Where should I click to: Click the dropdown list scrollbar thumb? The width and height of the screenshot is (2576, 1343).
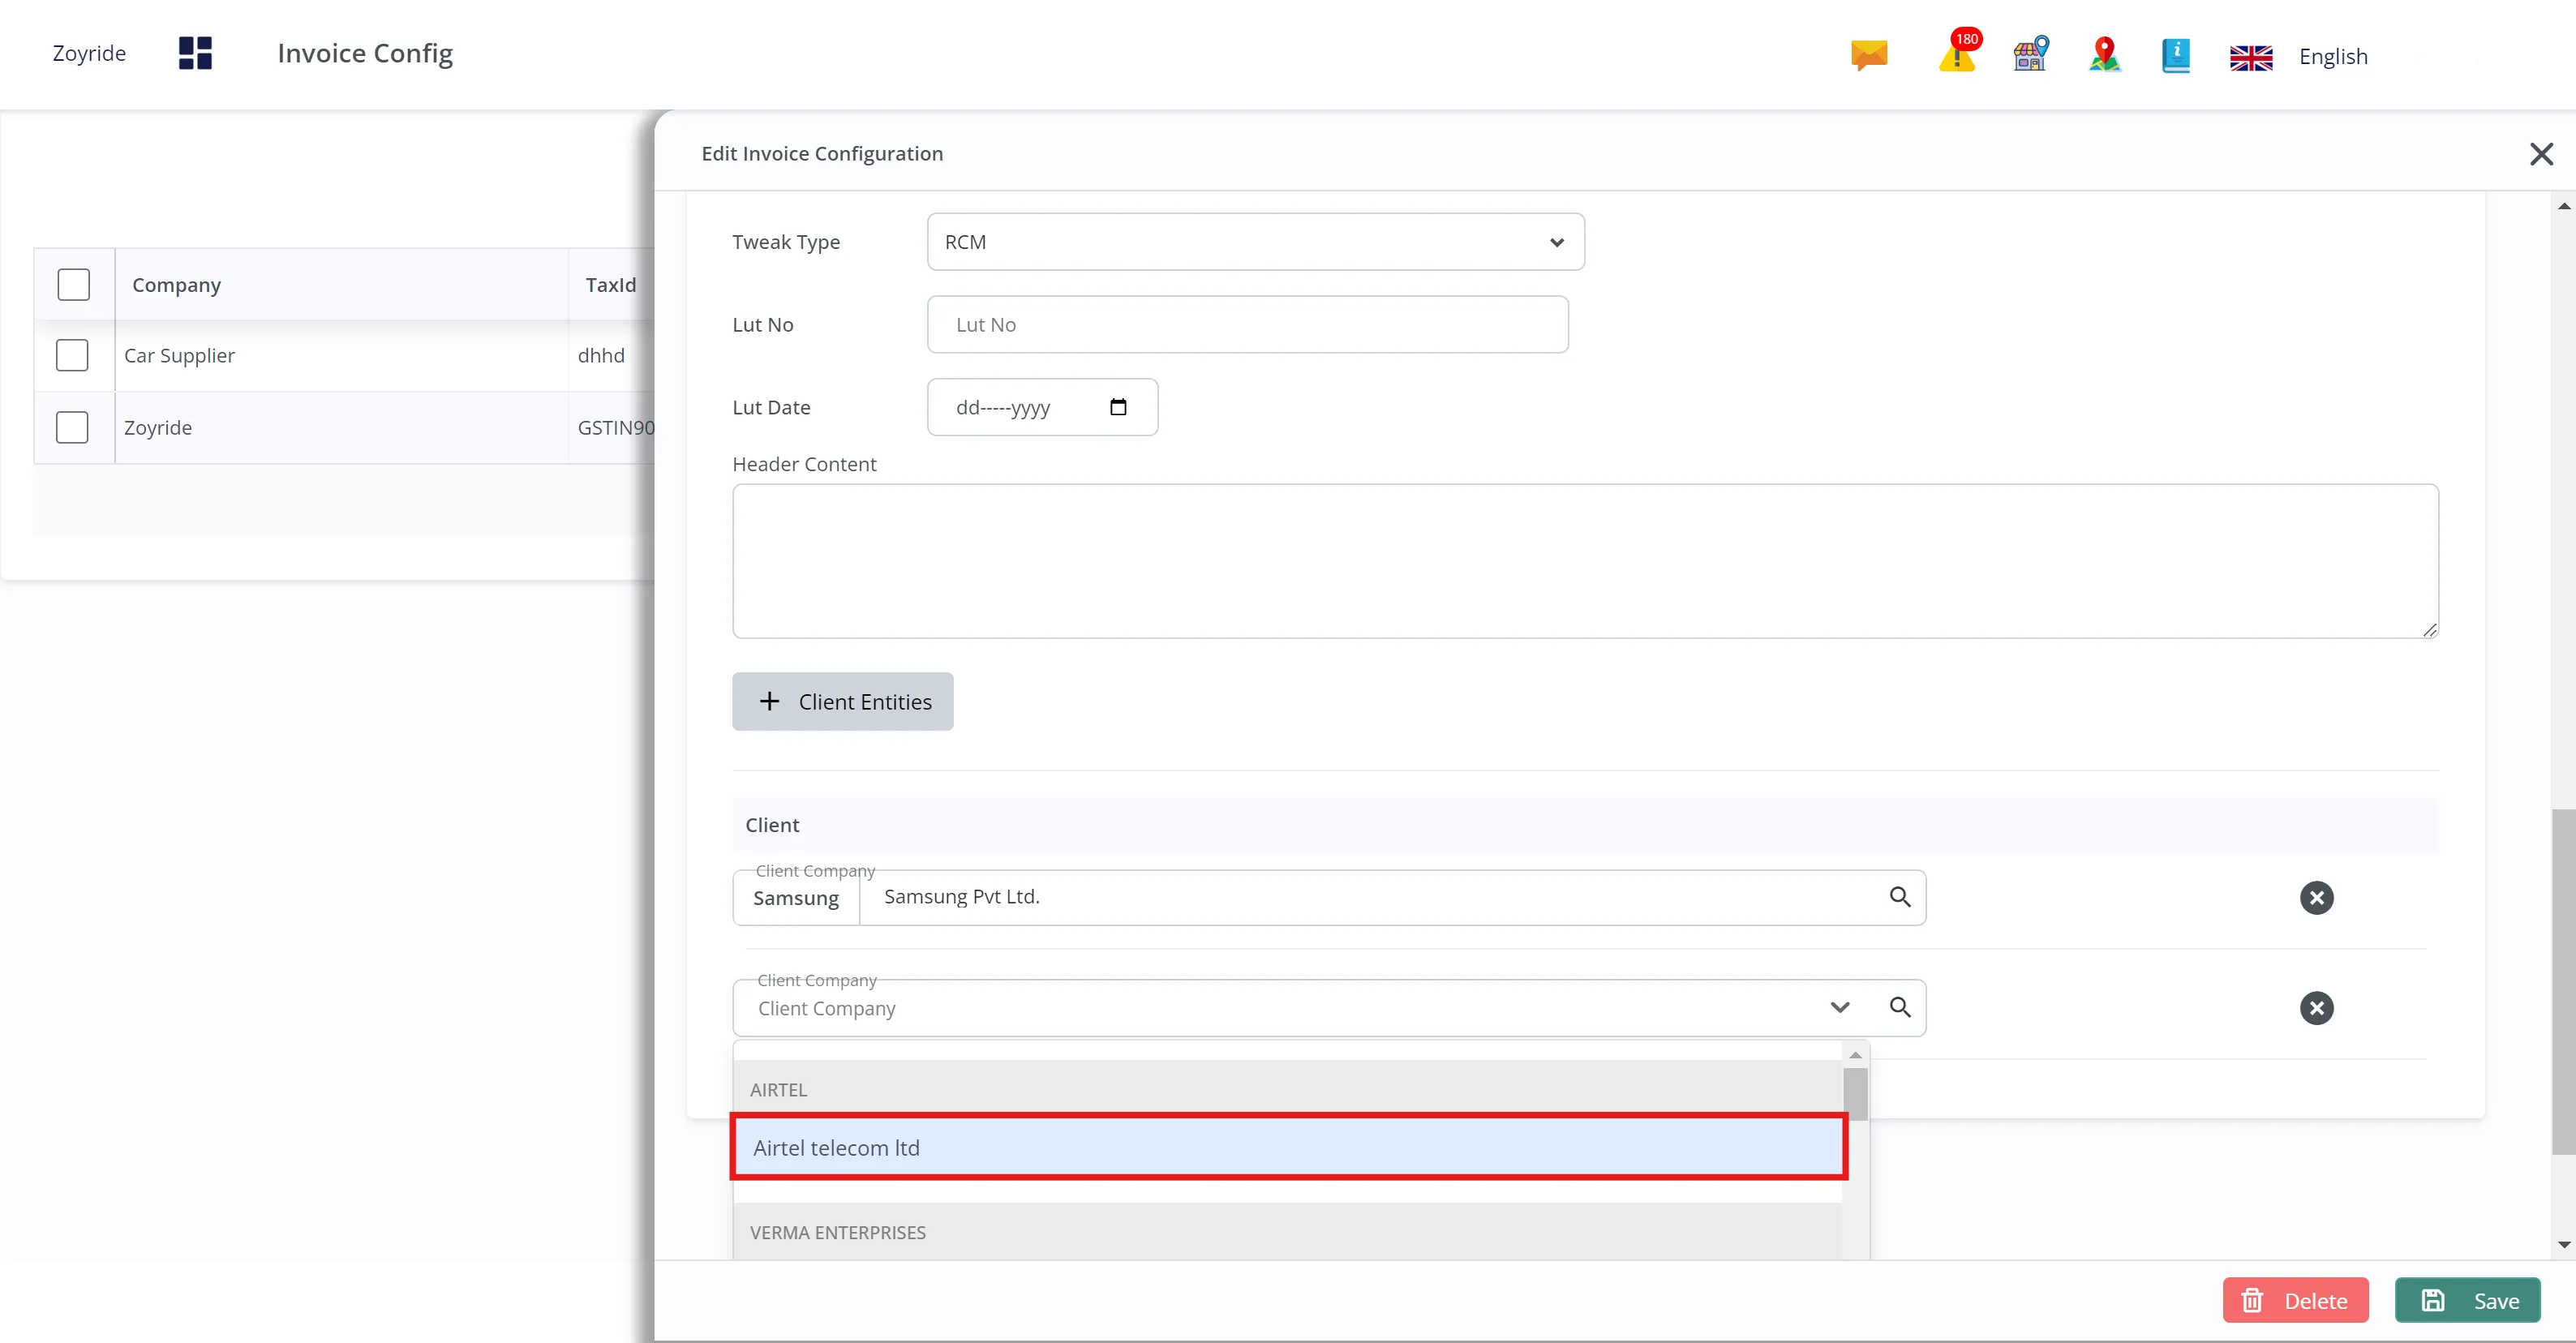(x=1855, y=1094)
